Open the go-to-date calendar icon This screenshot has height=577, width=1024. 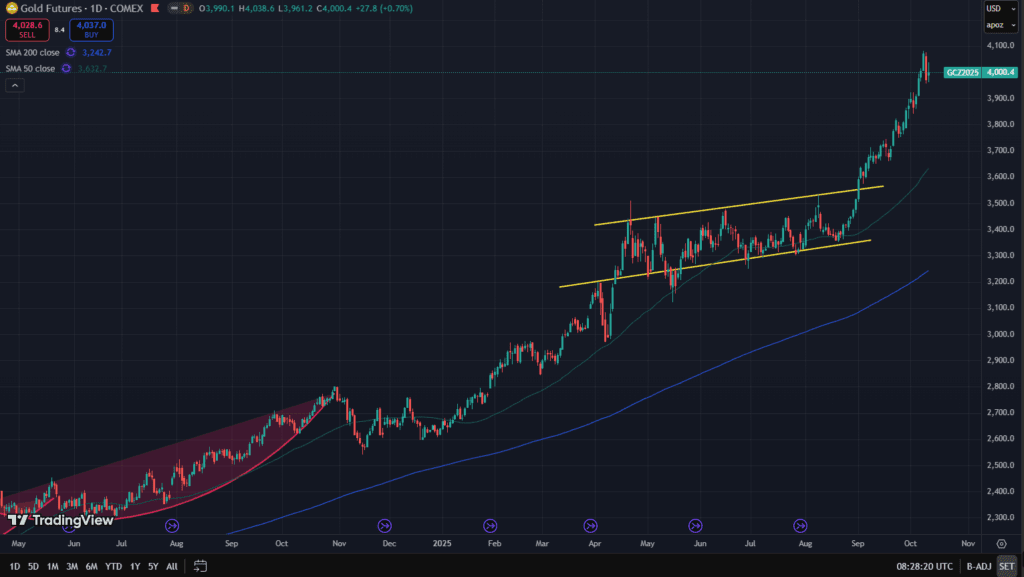[x=200, y=566]
